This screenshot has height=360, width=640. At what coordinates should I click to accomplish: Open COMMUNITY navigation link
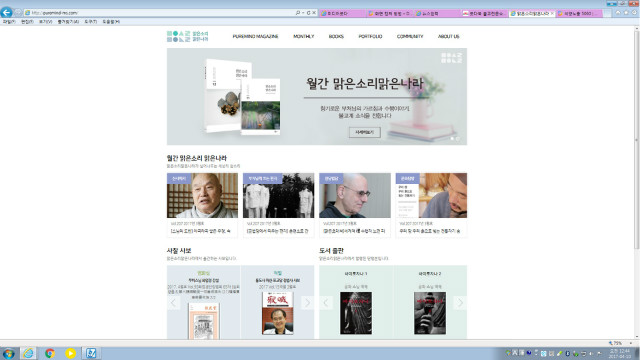click(410, 36)
